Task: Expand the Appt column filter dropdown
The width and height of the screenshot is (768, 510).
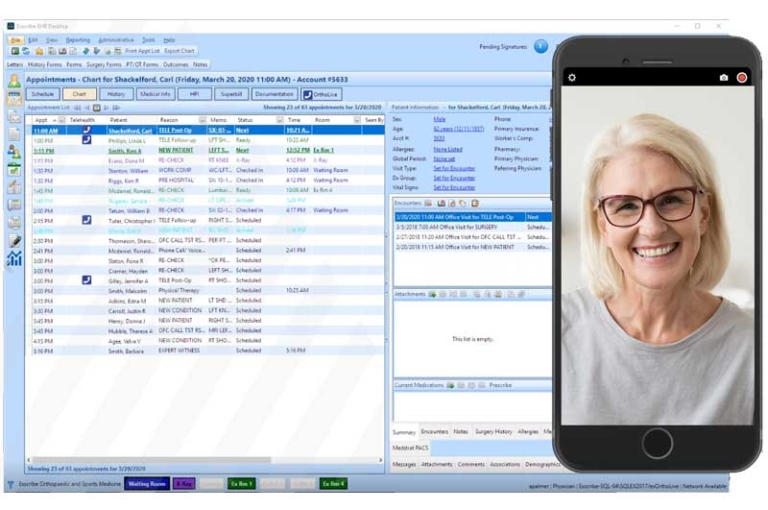Action: pos(61,120)
